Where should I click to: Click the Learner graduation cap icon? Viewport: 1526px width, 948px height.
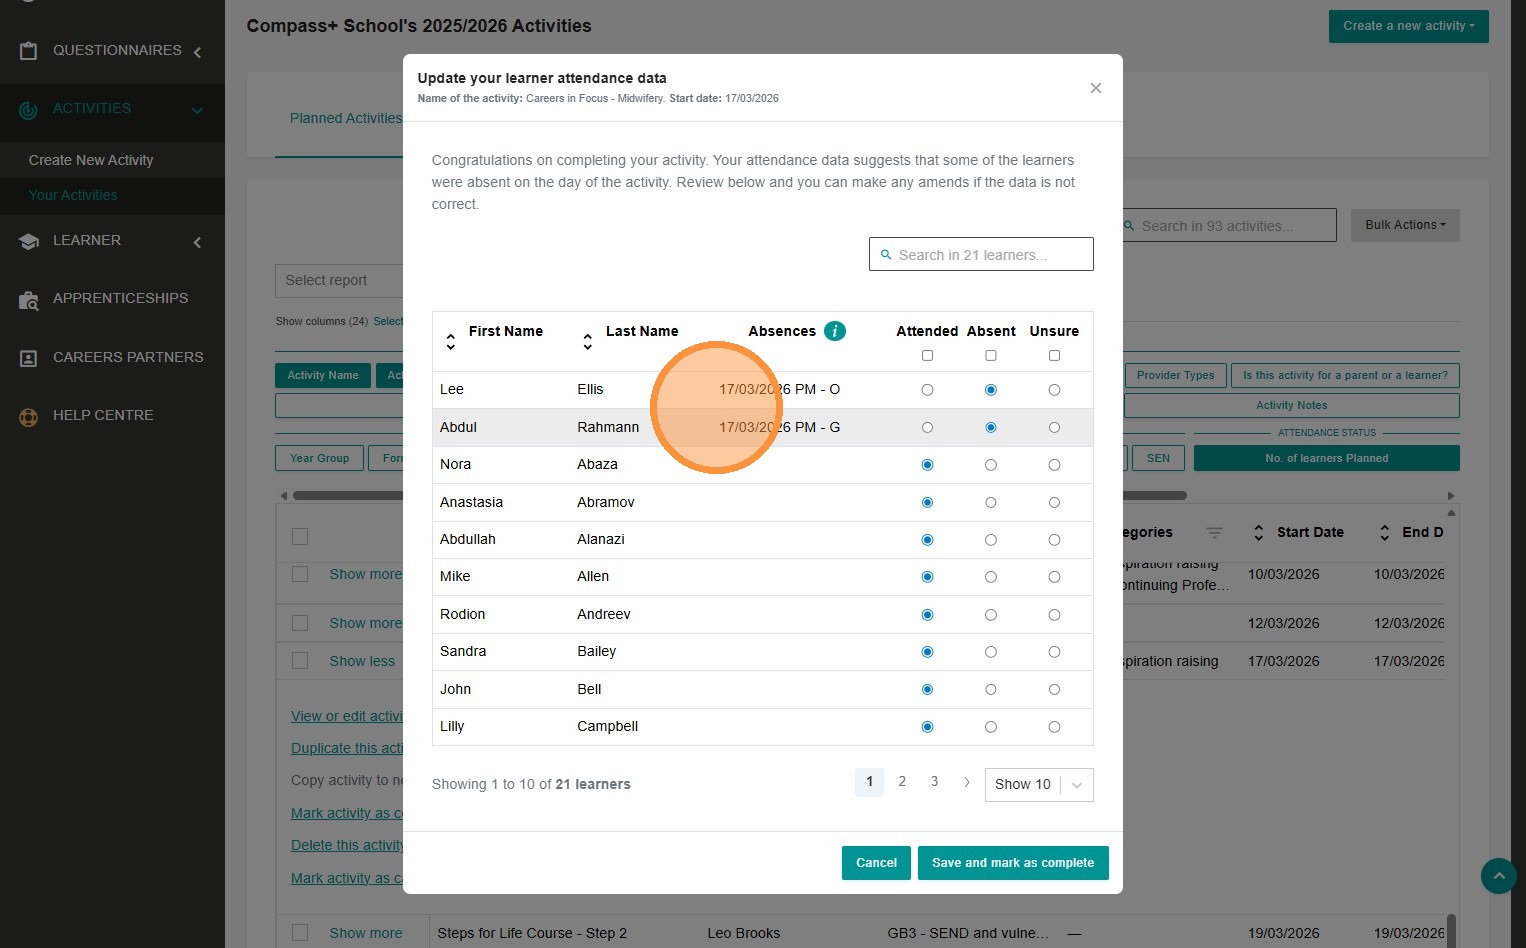click(x=28, y=241)
